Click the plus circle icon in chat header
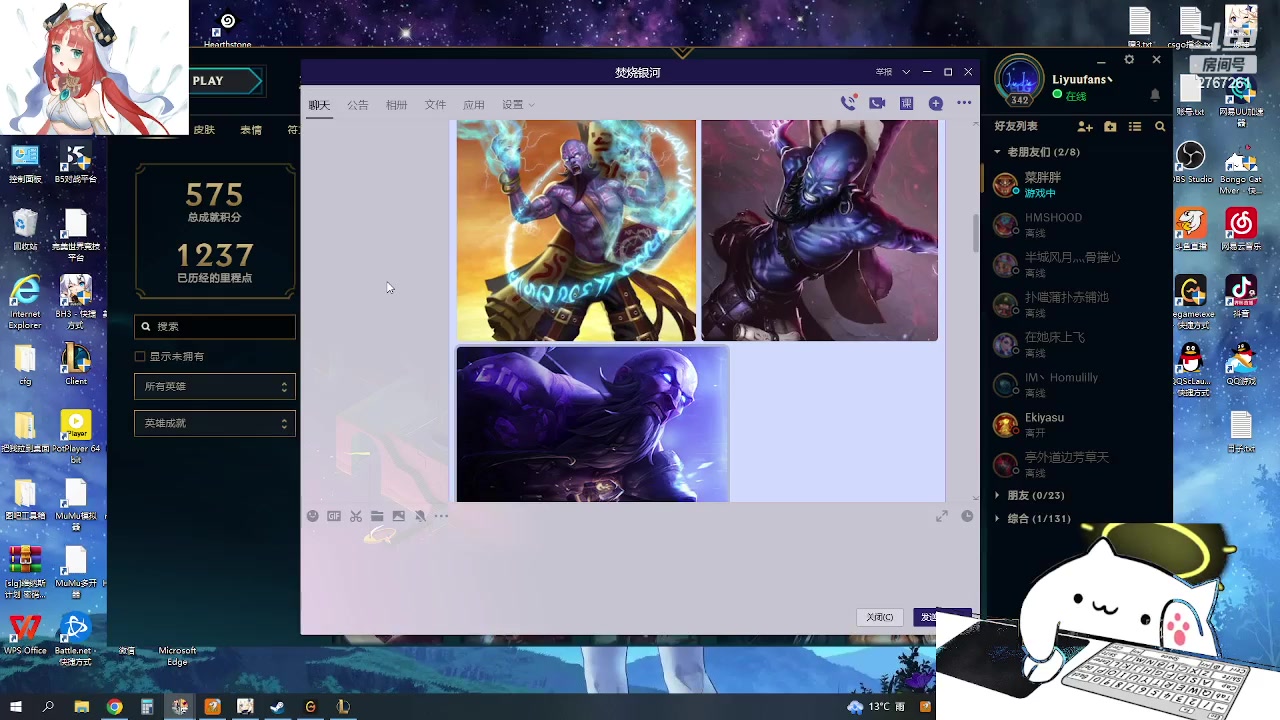The height and width of the screenshot is (720, 1280). point(936,103)
